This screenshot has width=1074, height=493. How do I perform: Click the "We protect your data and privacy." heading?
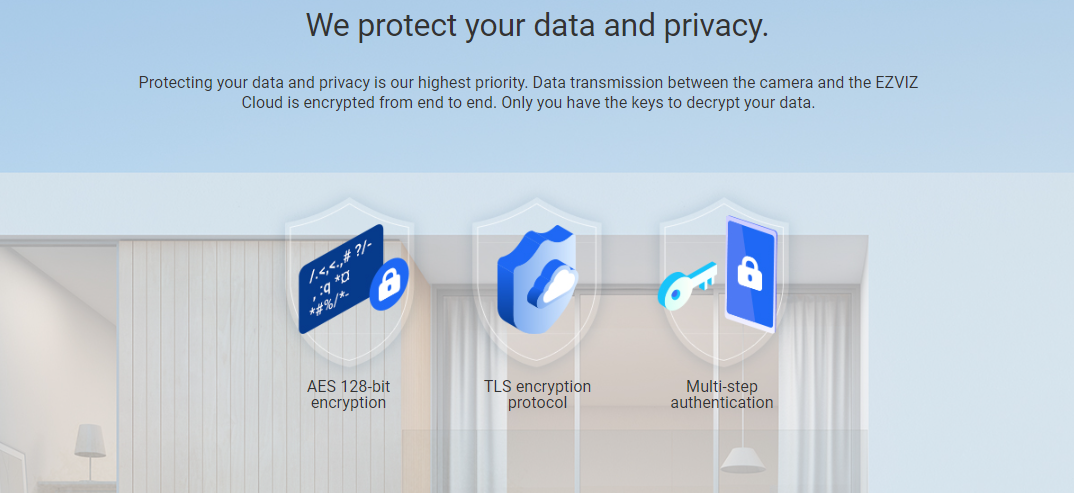[x=537, y=25]
